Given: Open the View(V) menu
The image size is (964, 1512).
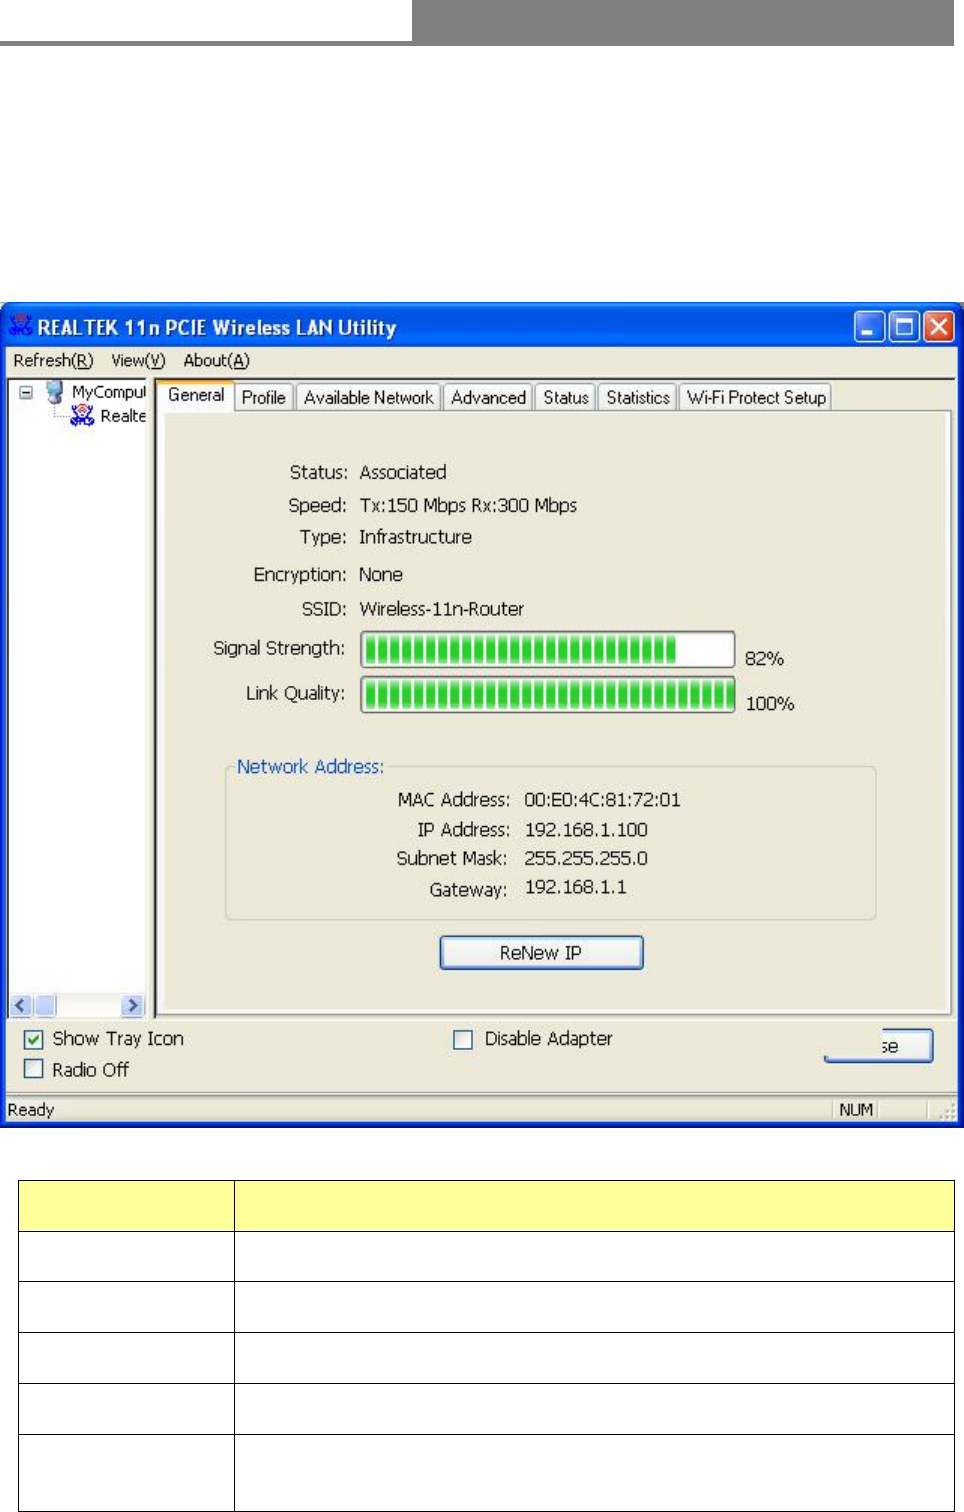Looking at the screenshot, I should tap(138, 361).
